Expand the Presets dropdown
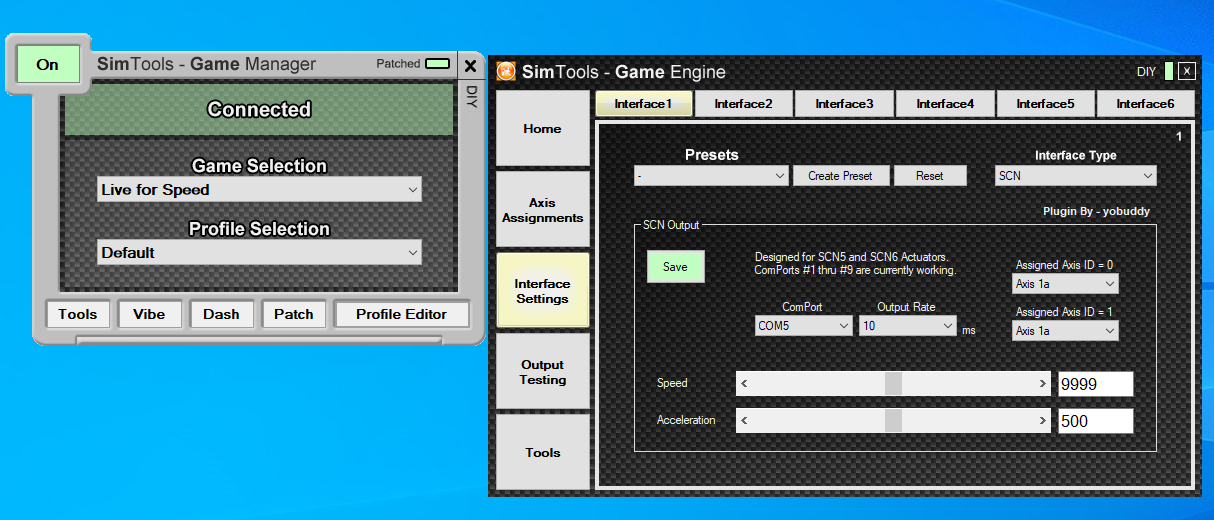Viewport: 1214px width, 520px height. [x=712, y=176]
